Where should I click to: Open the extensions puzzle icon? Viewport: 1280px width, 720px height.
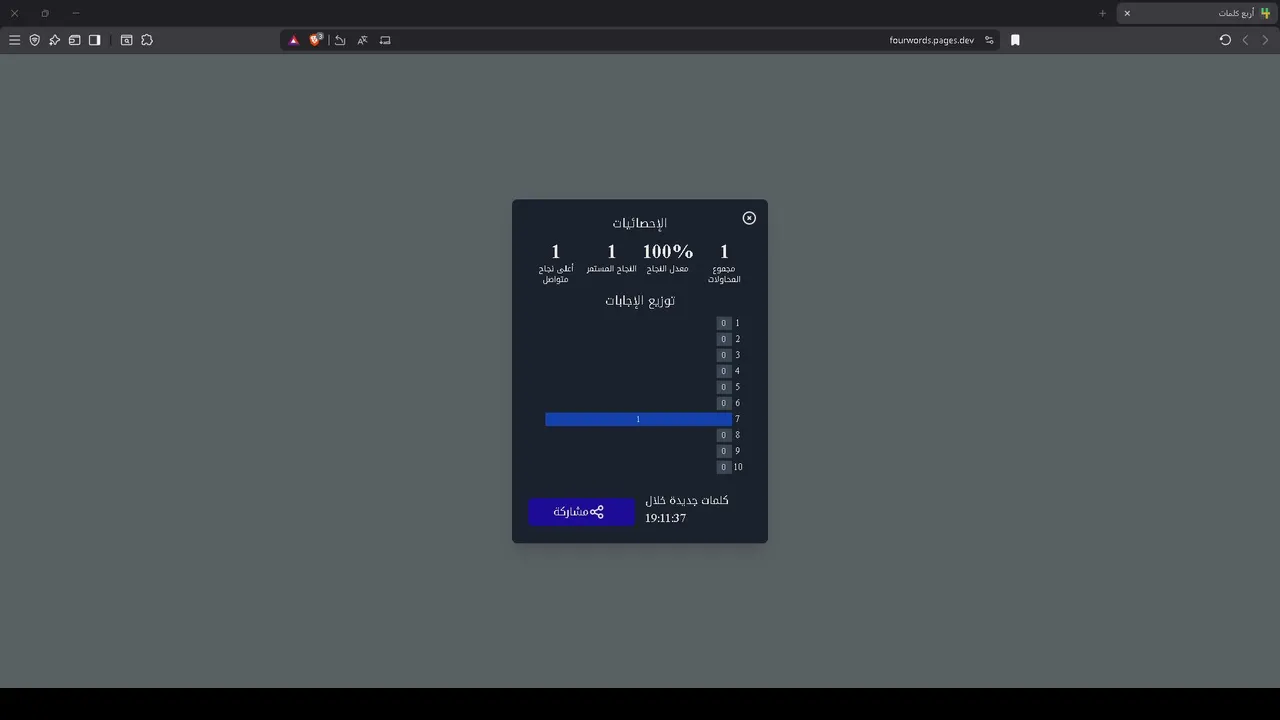[x=147, y=40]
